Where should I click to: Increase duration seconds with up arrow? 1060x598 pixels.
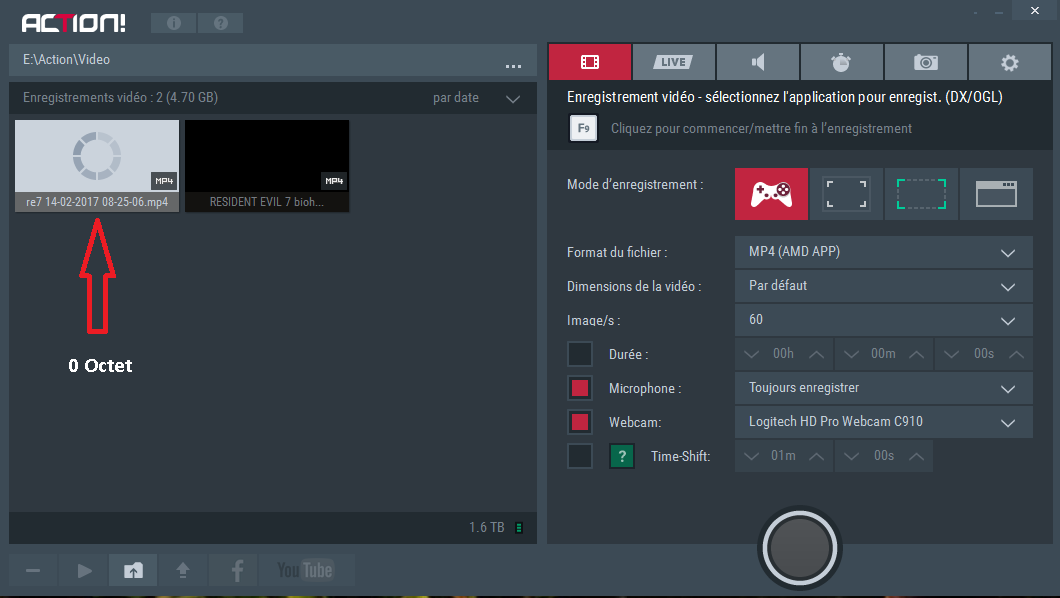[1016, 354]
